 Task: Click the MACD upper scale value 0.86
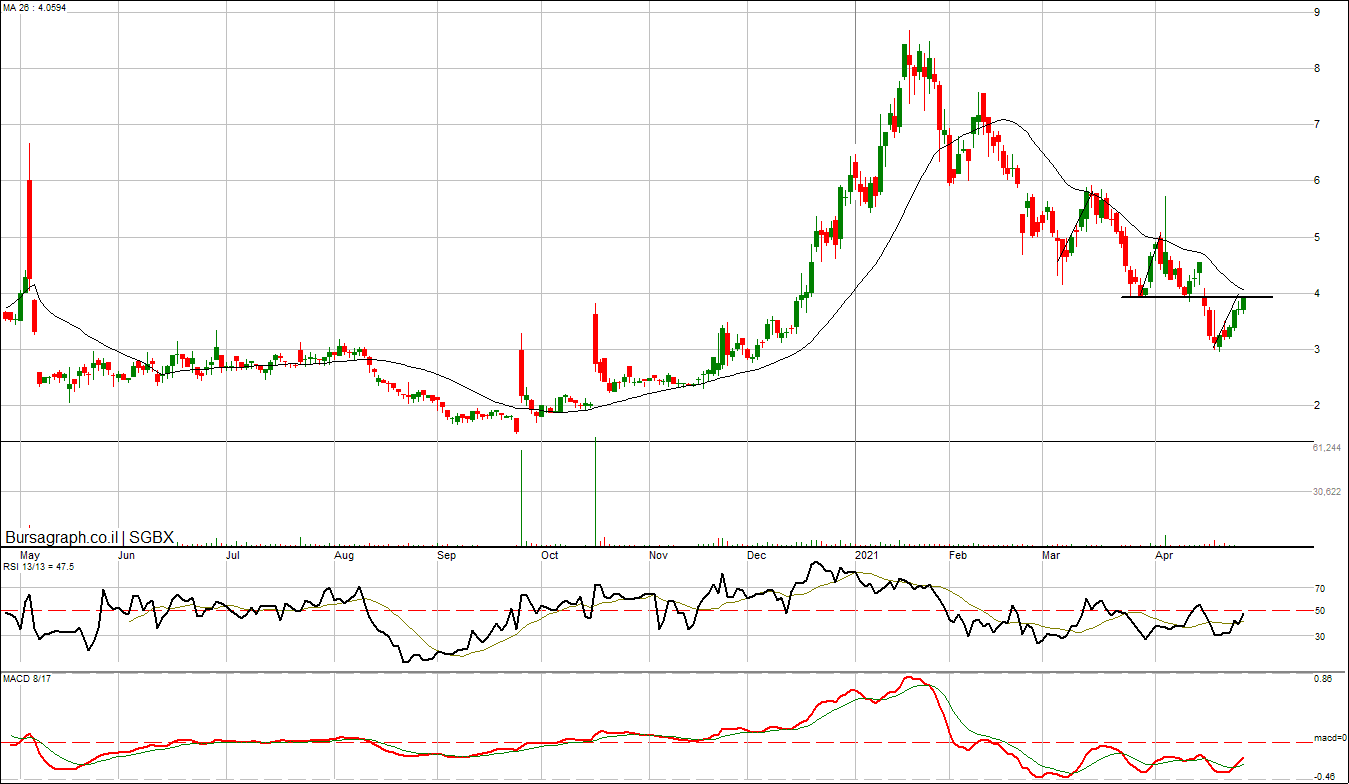[x=1323, y=680]
